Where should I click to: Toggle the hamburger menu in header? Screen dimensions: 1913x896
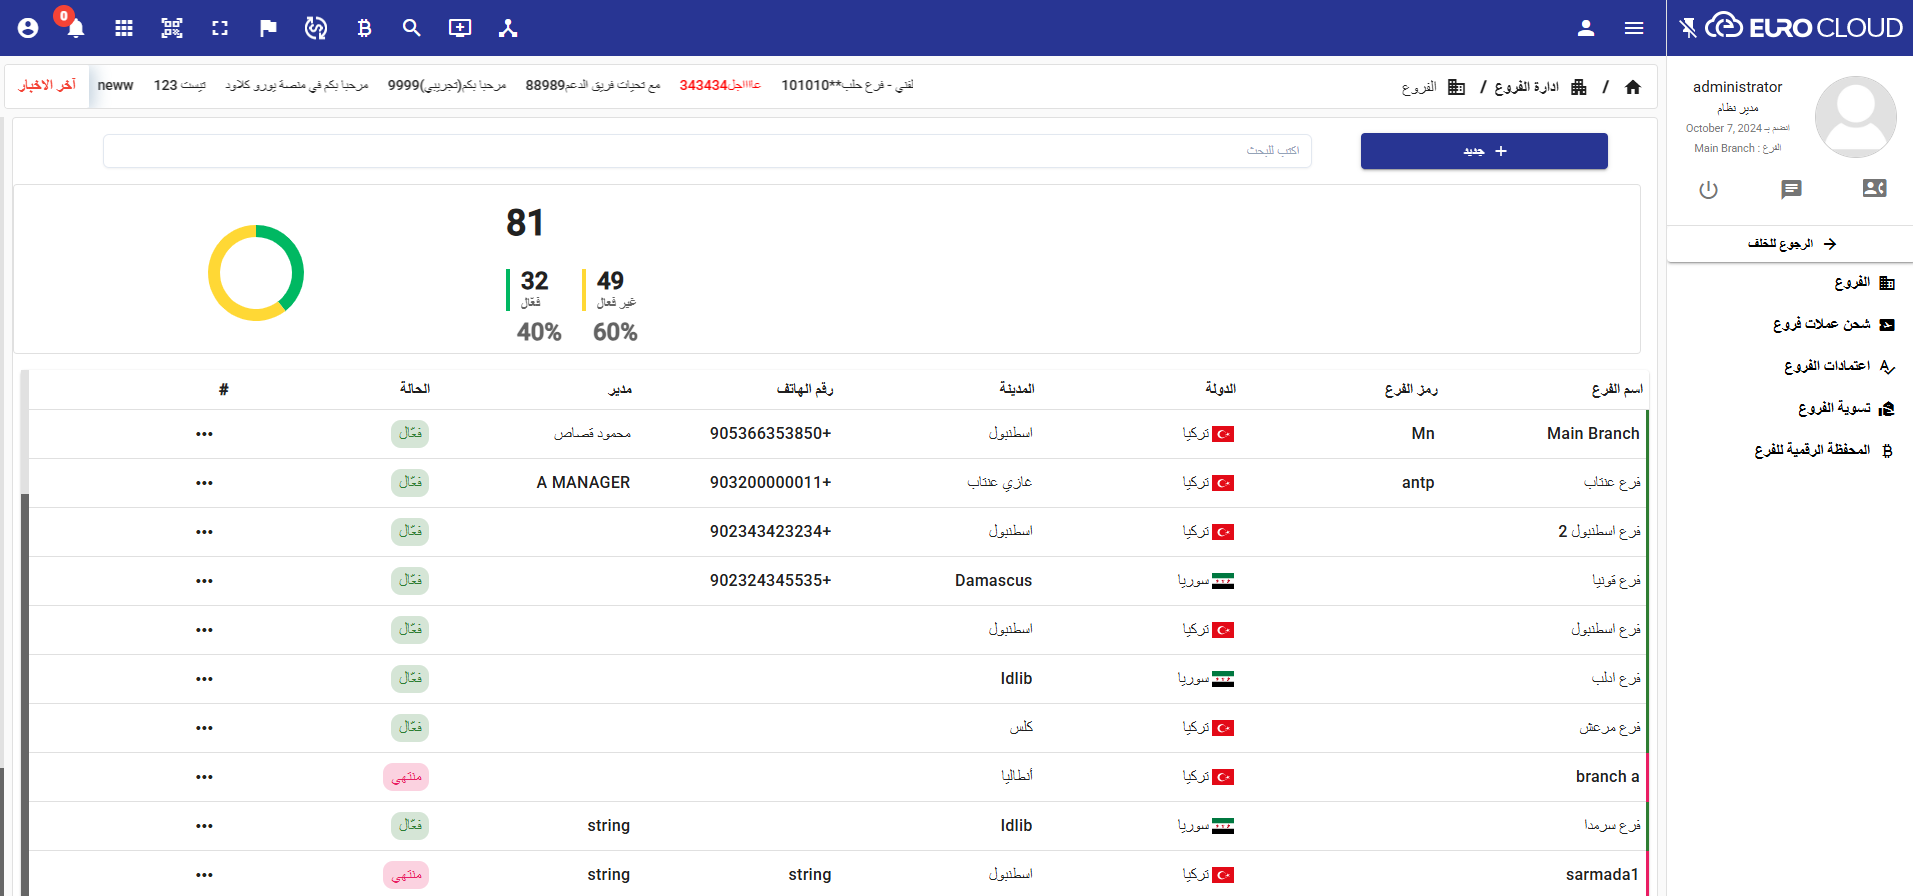[x=1634, y=28]
